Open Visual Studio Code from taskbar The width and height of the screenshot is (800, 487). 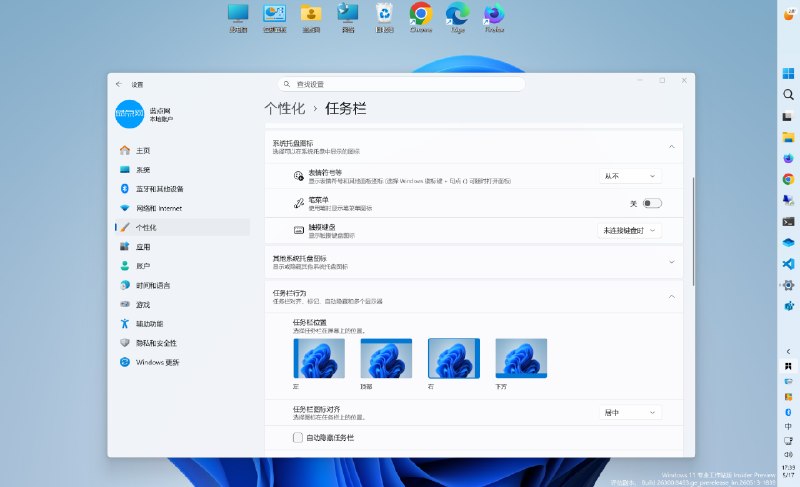point(788,264)
